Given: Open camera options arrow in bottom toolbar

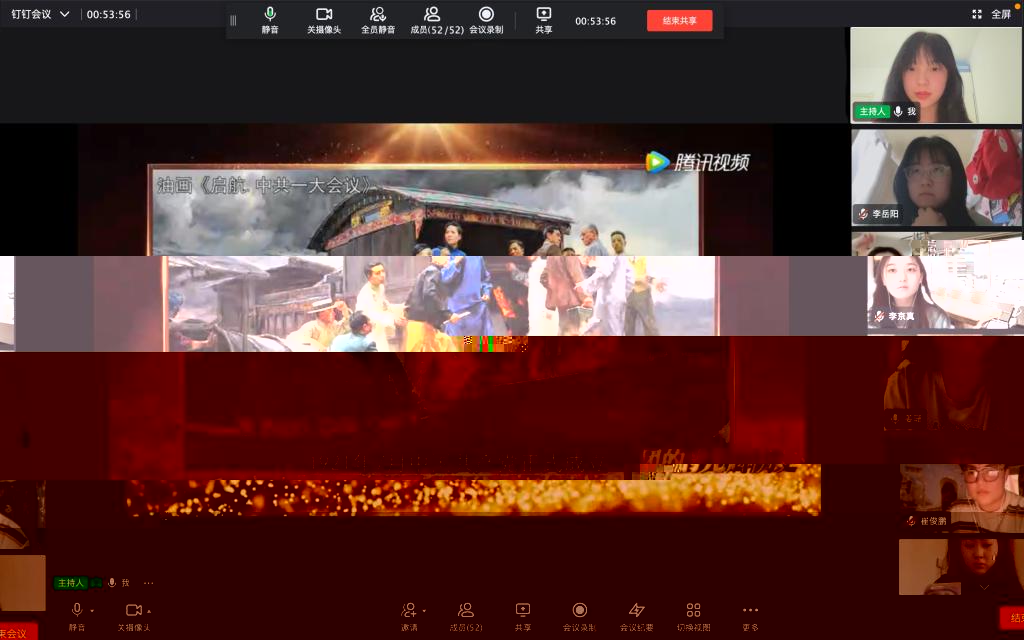Looking at the screenshot, I should (149, 611).
